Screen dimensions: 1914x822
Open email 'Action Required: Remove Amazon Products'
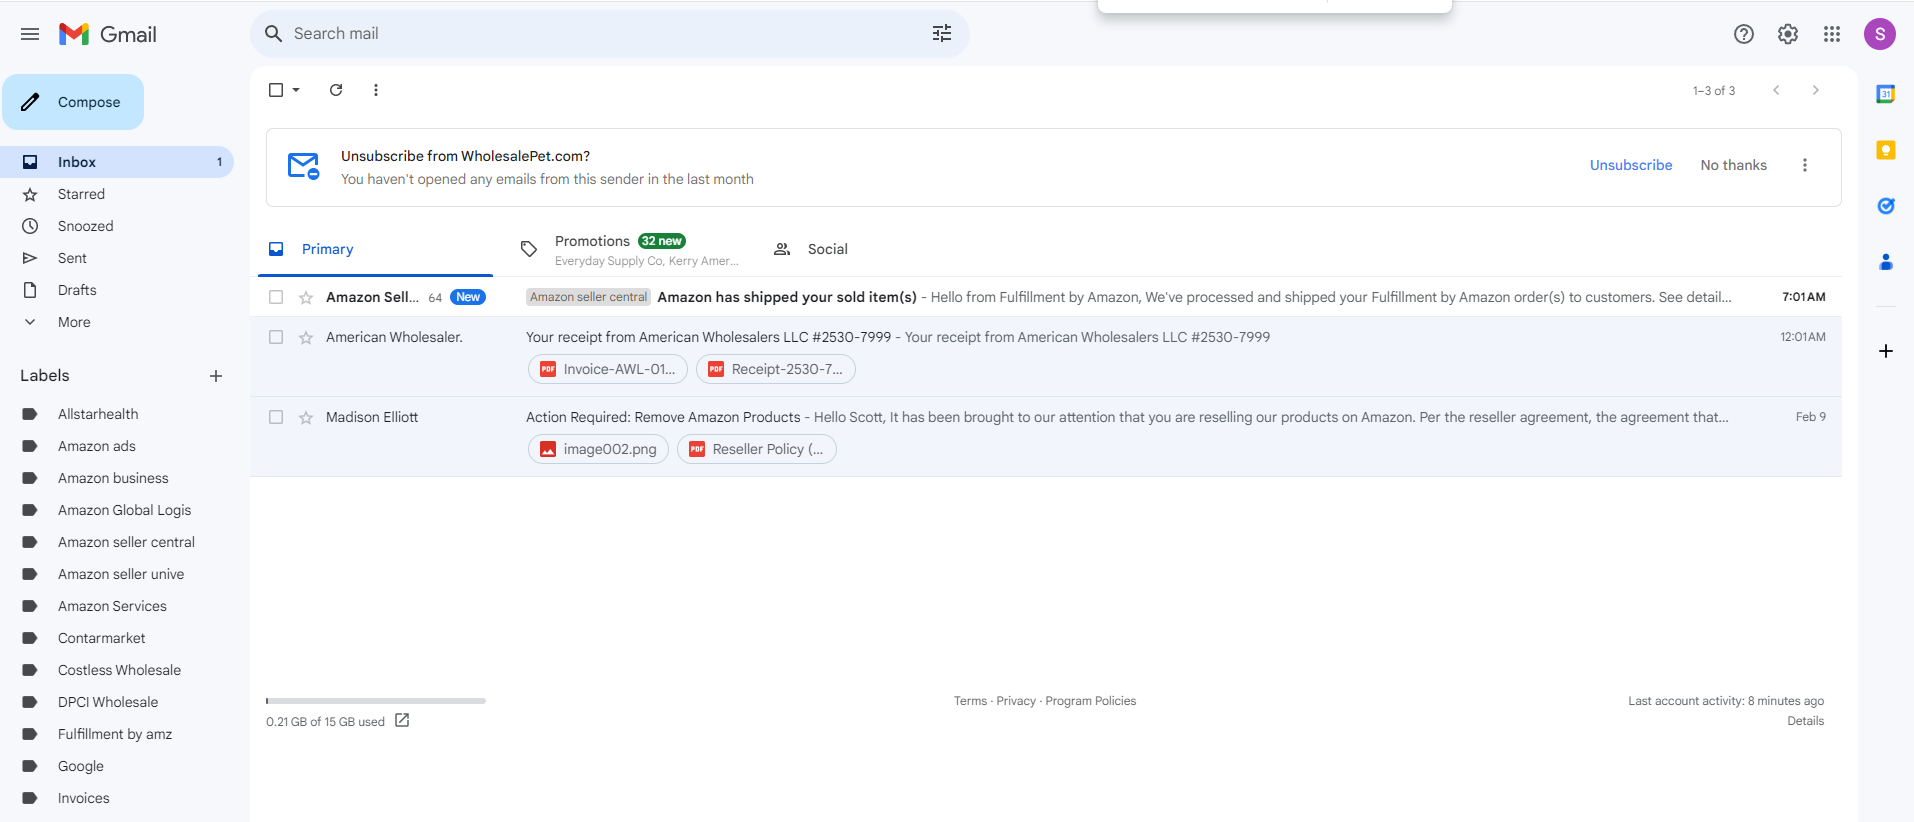(x=1046, y=437)
